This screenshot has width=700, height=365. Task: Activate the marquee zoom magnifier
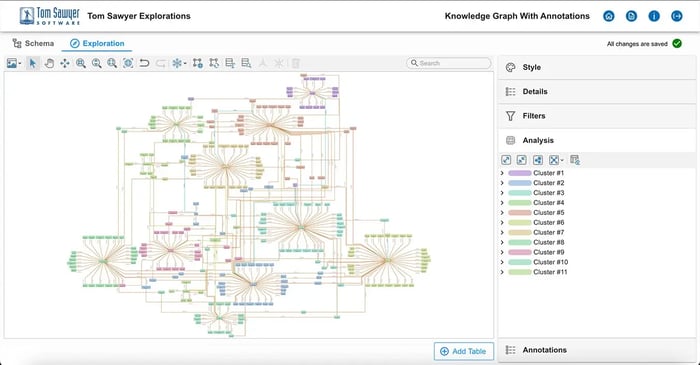coord(112,63)
